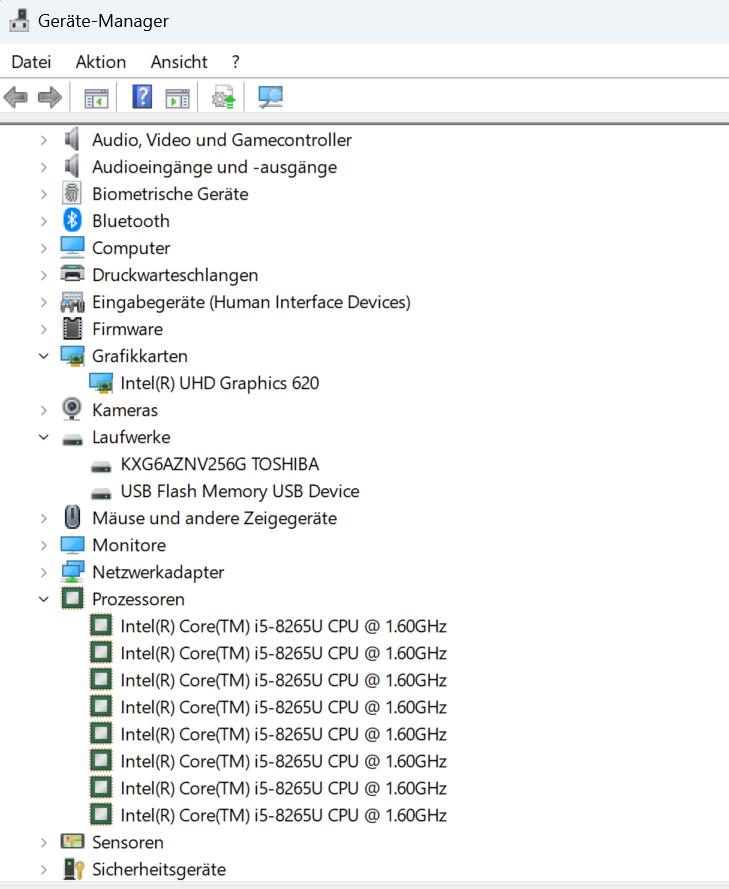Click the Geräte-Manager title bar icon
This screenshot has width=729, height=889.
[x=19, y=20]
